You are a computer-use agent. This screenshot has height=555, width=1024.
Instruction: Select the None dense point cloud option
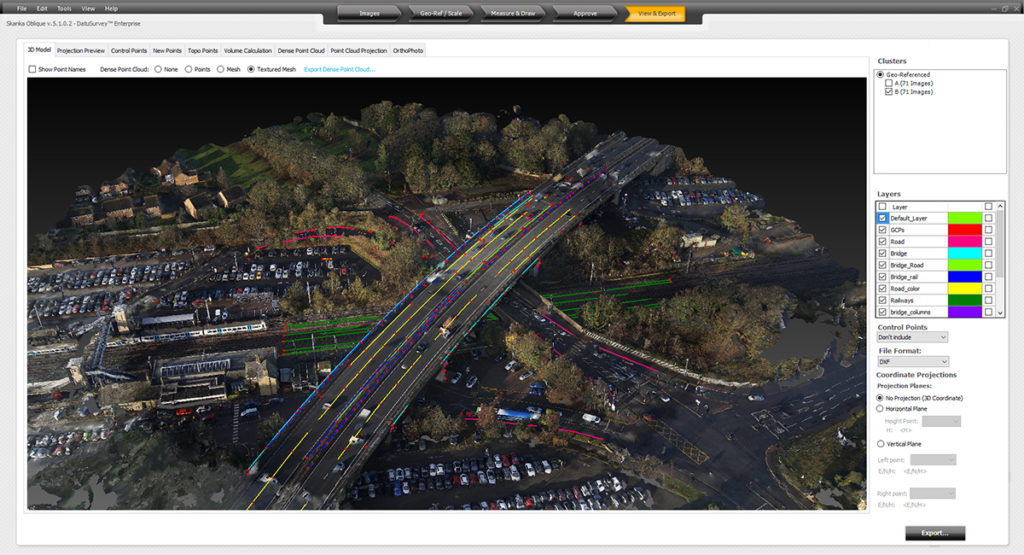coord(158,69)
